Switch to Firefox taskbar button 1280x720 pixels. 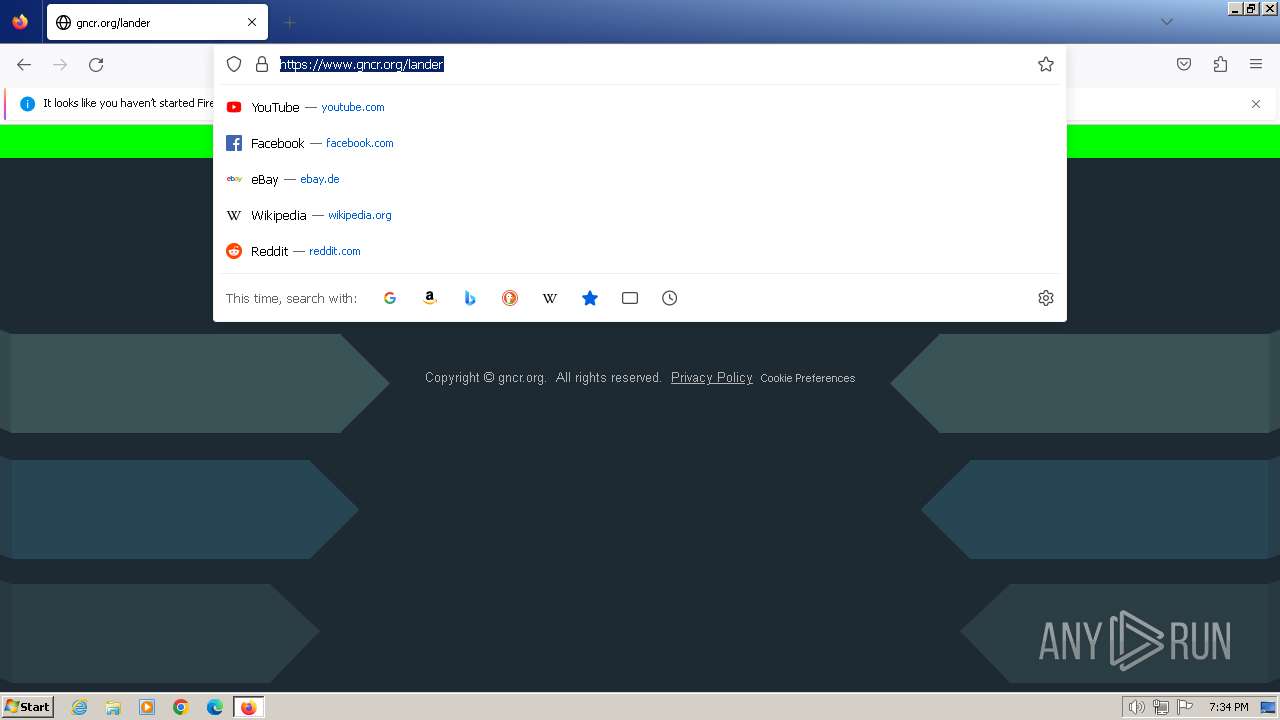[249, 707]
